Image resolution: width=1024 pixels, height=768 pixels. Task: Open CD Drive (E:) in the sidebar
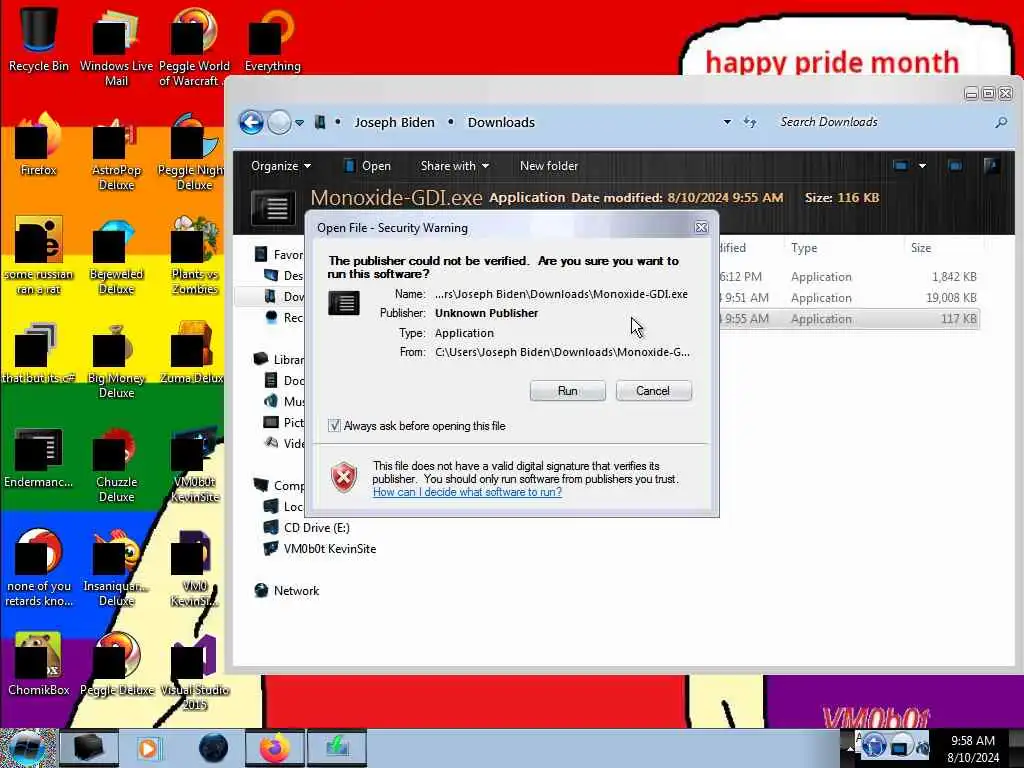(306, 528)
